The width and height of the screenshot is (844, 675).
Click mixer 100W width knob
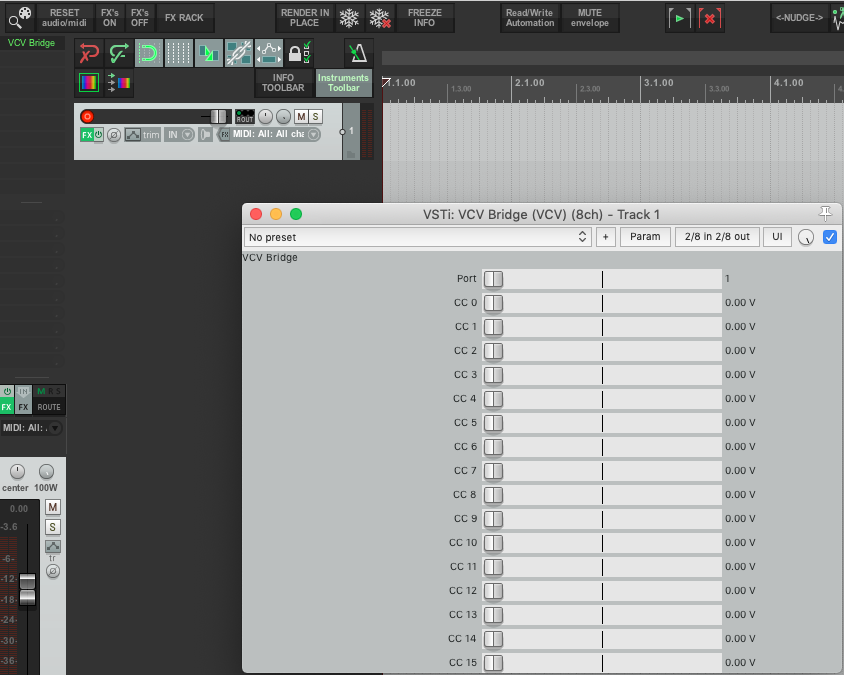point(46,472)
